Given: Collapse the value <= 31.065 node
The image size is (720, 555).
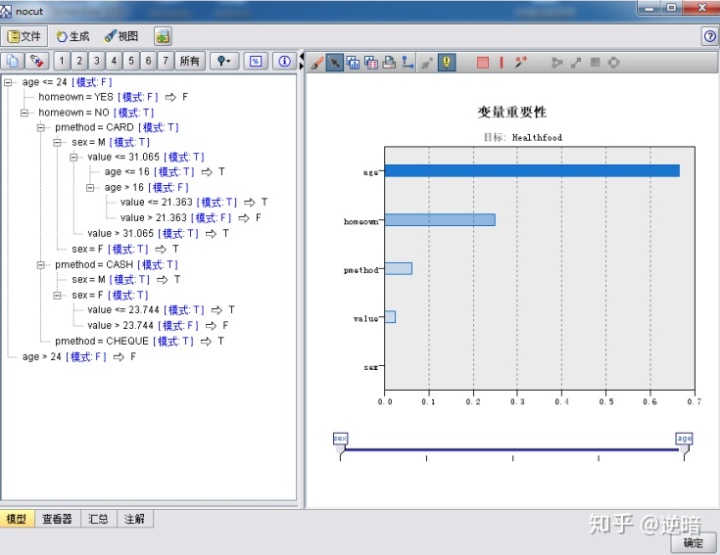Looking at the screenshot, I should click(x=73, y=157).
